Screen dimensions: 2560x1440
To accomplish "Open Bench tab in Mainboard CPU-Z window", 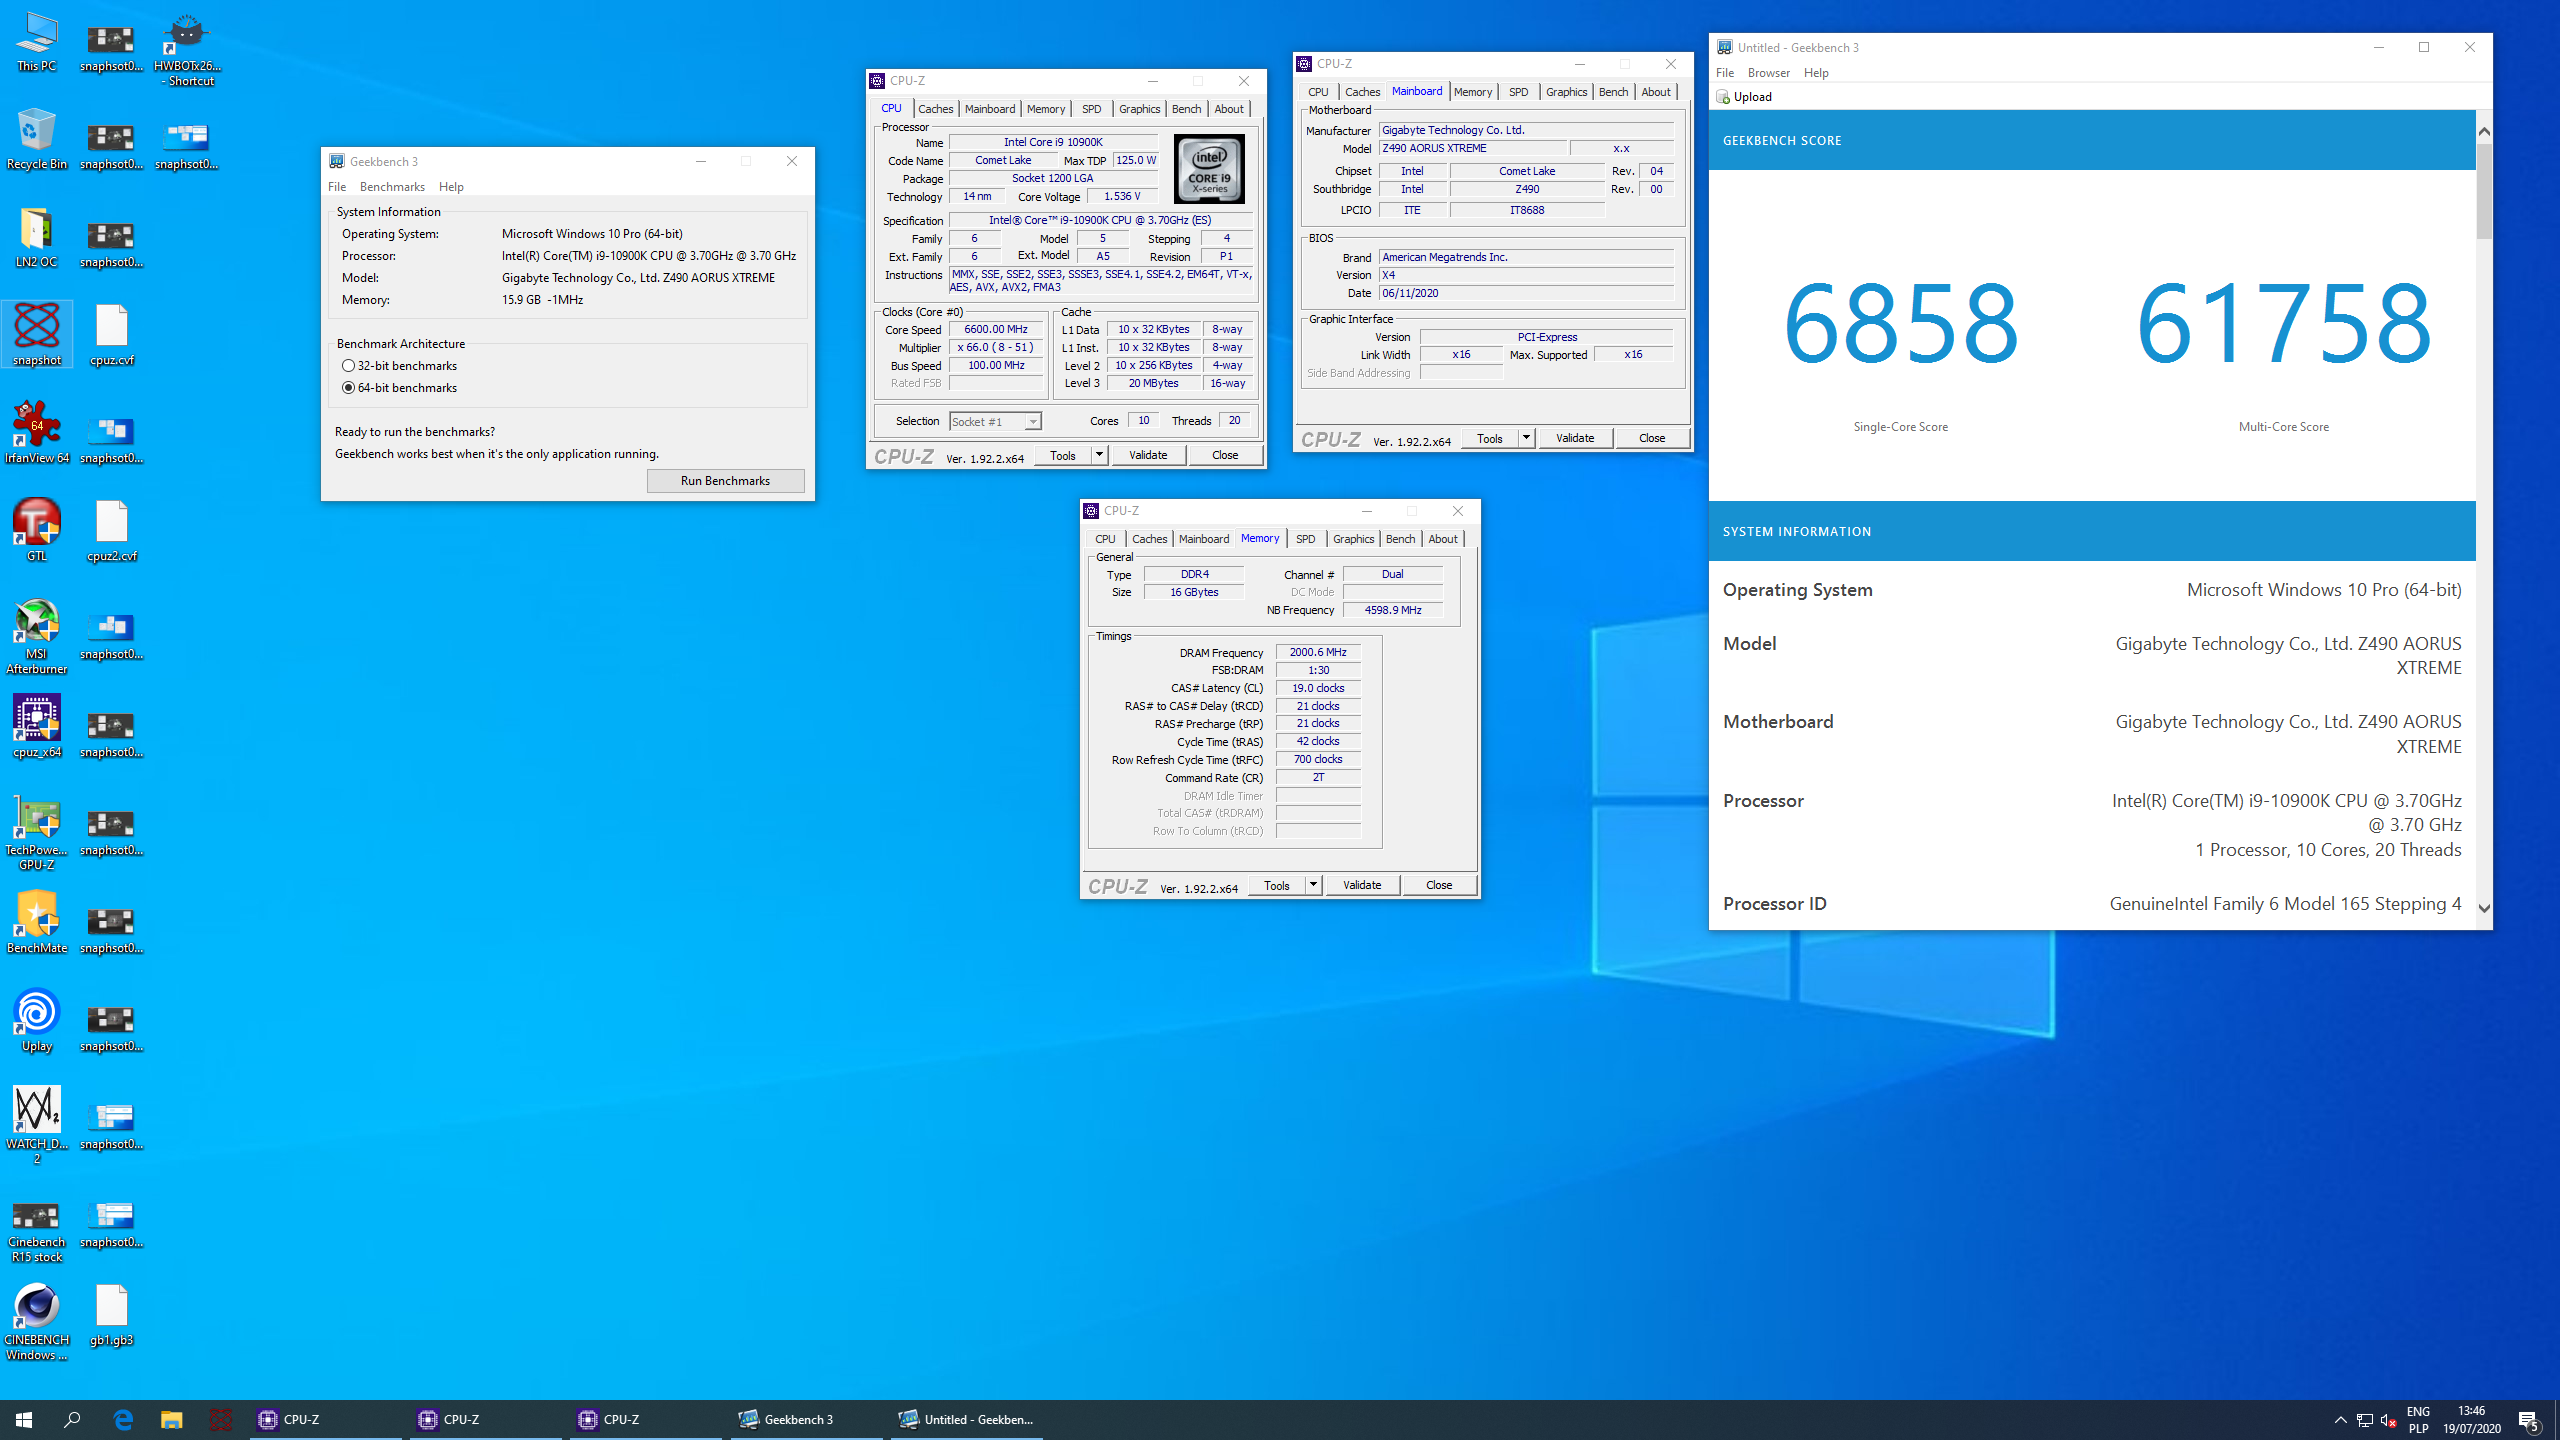I will click(x=1613, y=92).
